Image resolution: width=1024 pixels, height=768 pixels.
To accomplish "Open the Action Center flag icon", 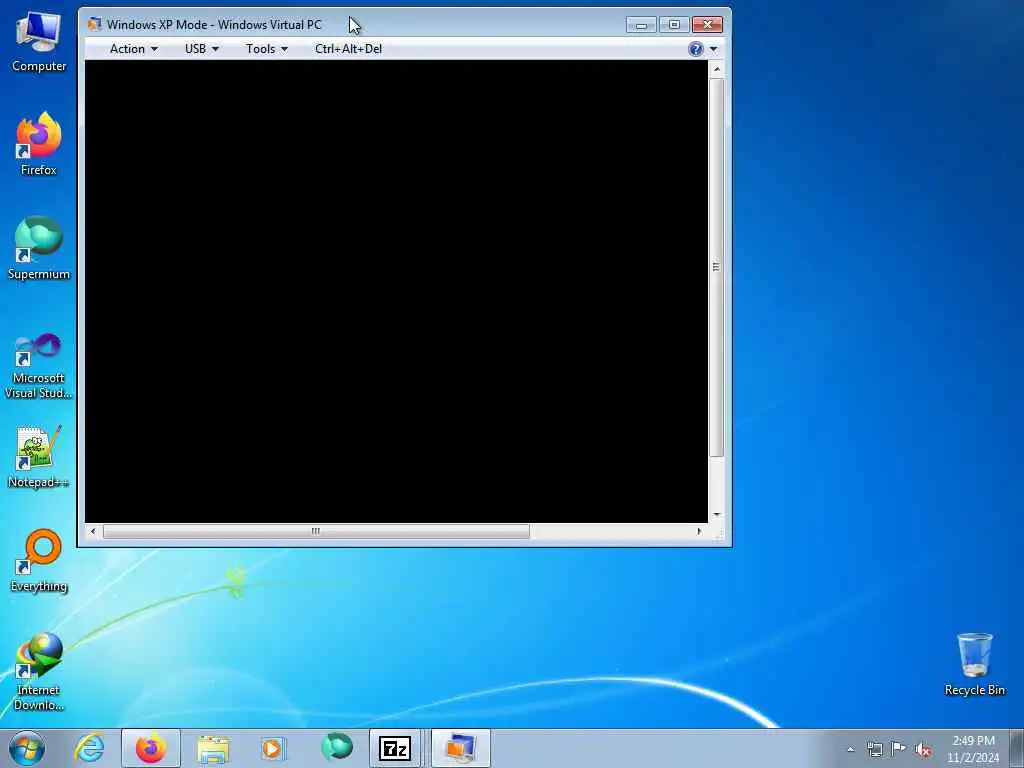I will coord(899,749).
